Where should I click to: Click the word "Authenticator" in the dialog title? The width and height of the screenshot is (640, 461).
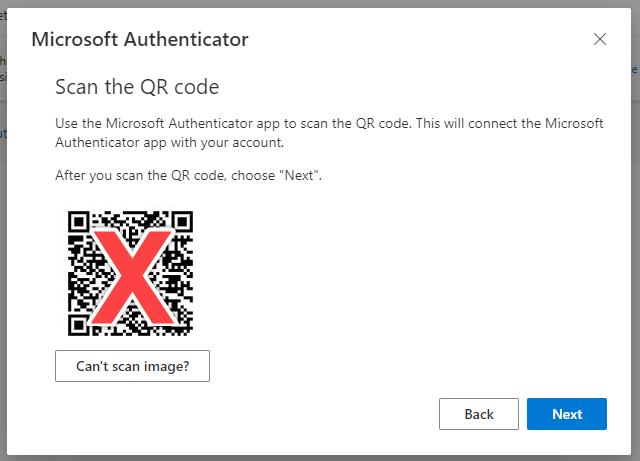[x=186, y=40]
